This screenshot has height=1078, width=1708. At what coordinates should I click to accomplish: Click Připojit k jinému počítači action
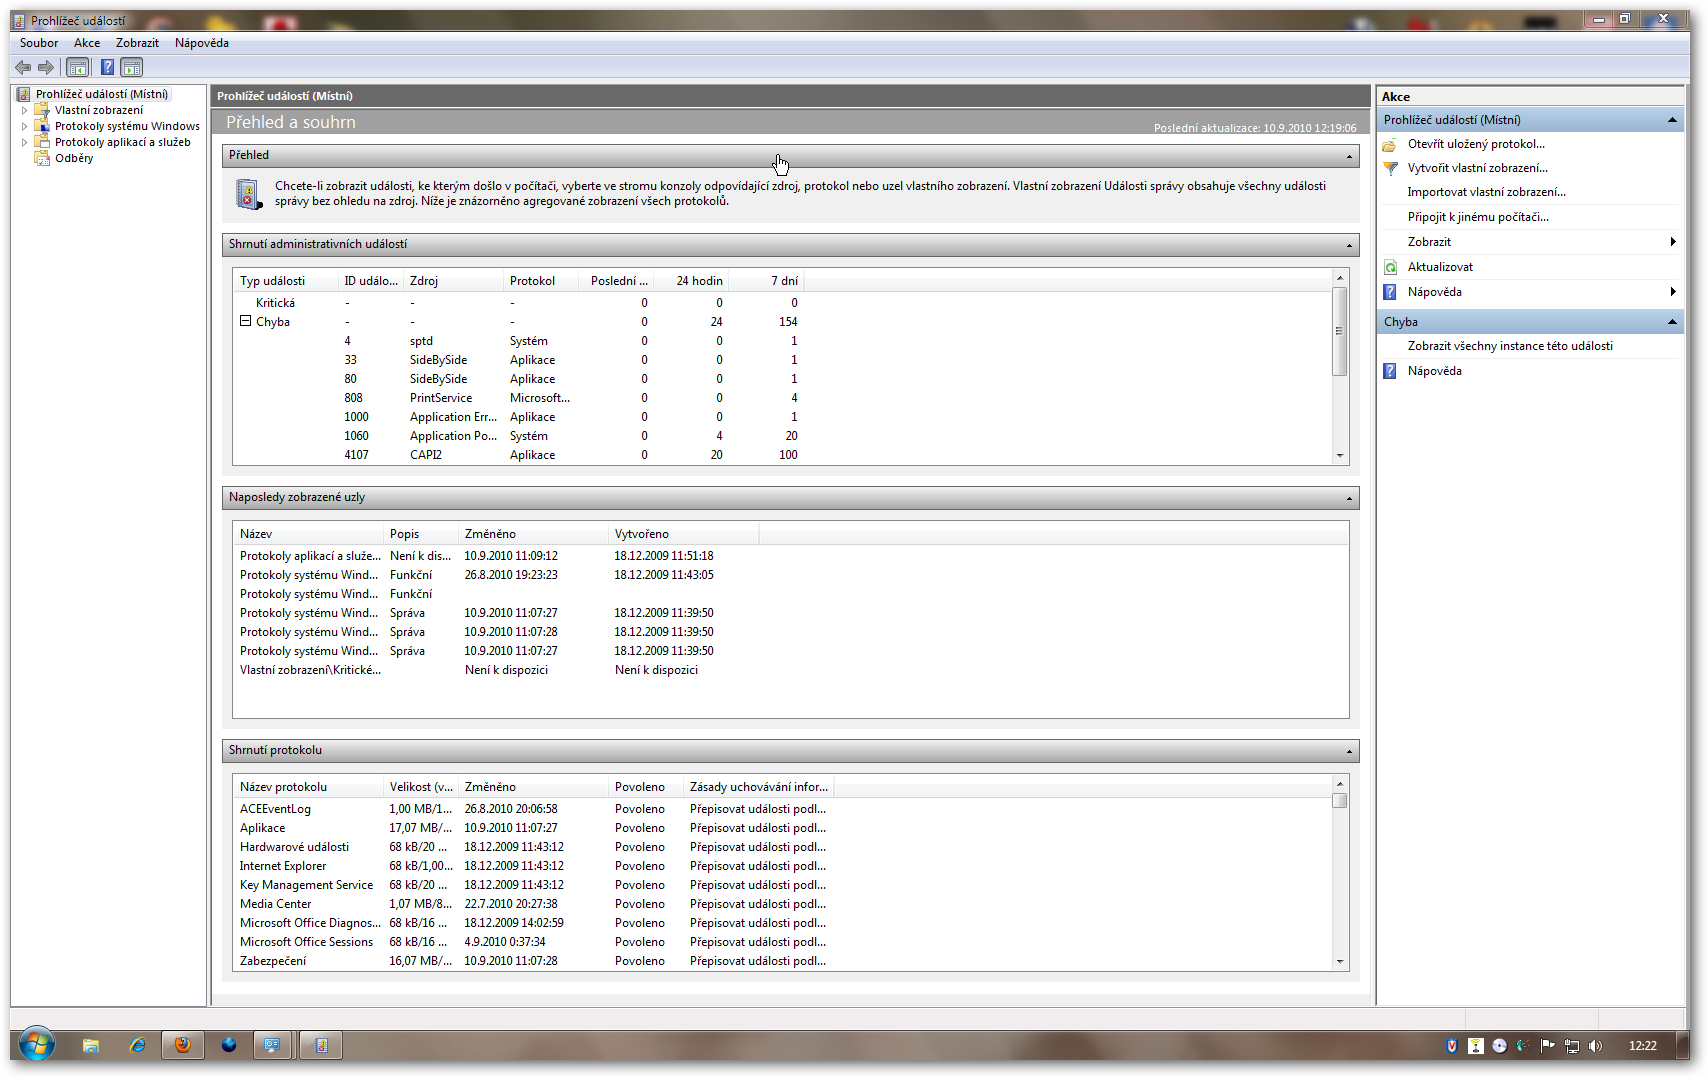point(1477,217)
